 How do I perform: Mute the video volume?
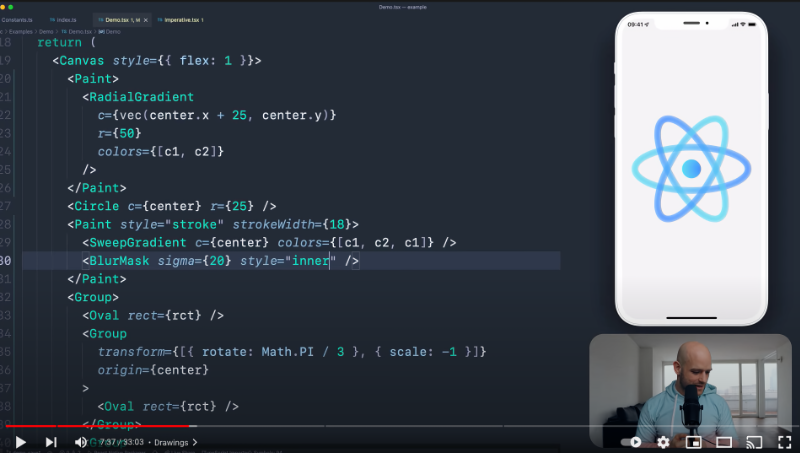81,442
